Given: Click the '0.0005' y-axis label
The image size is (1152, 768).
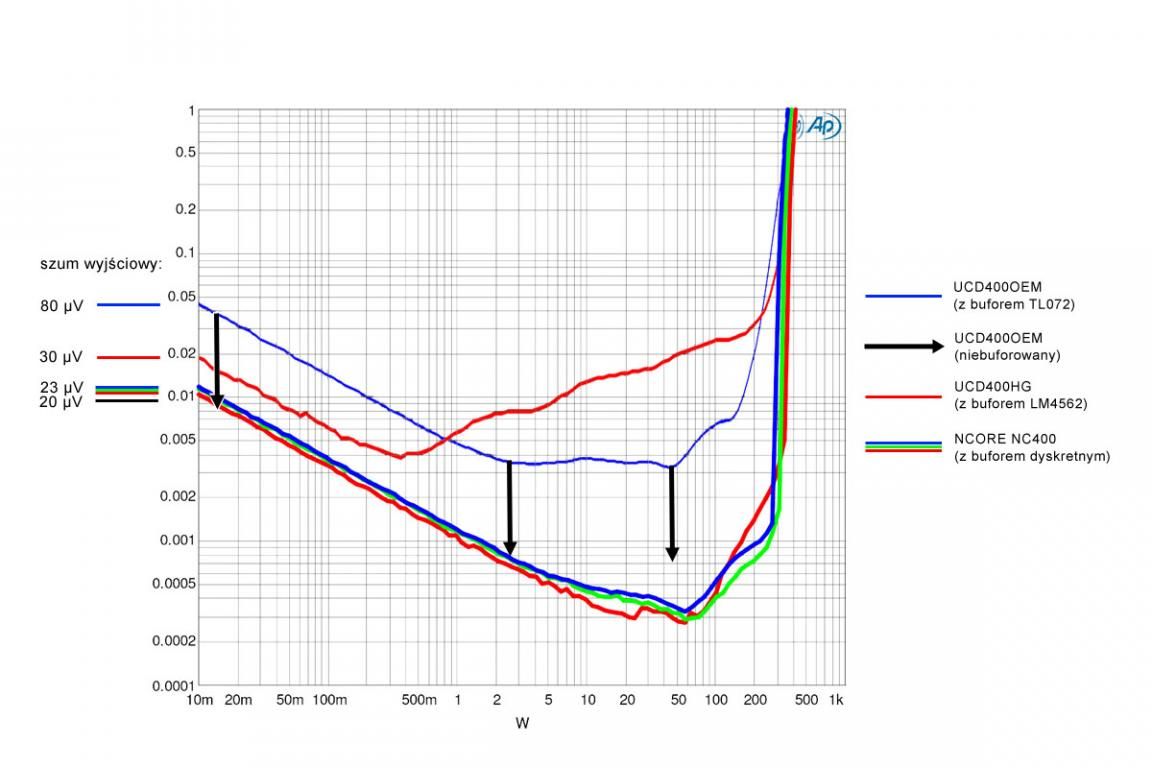Looking at the screenshot, I should click(x=175, y=584).
